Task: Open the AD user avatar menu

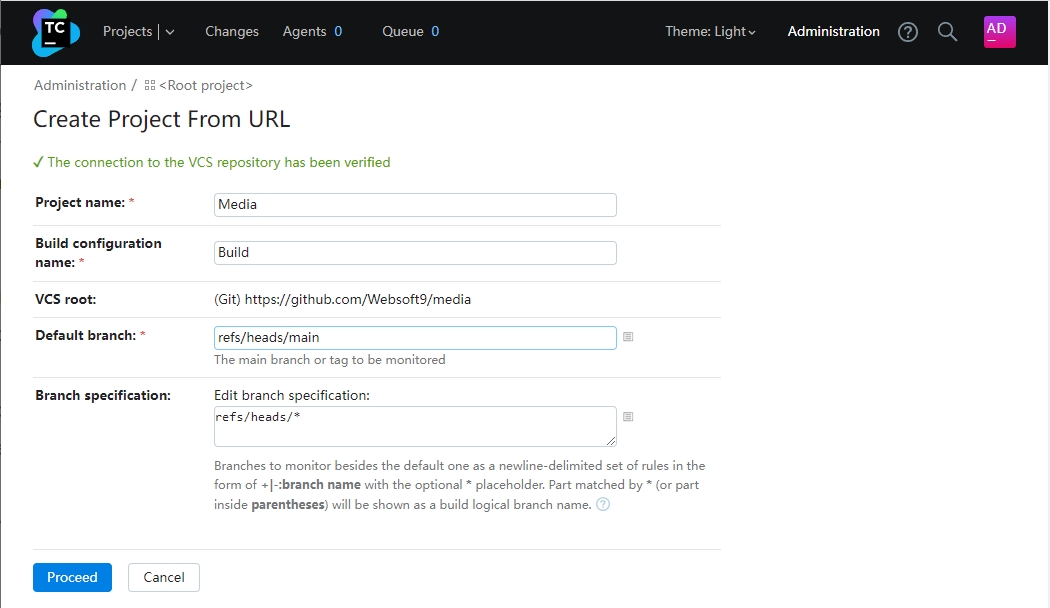Action: 999,32
